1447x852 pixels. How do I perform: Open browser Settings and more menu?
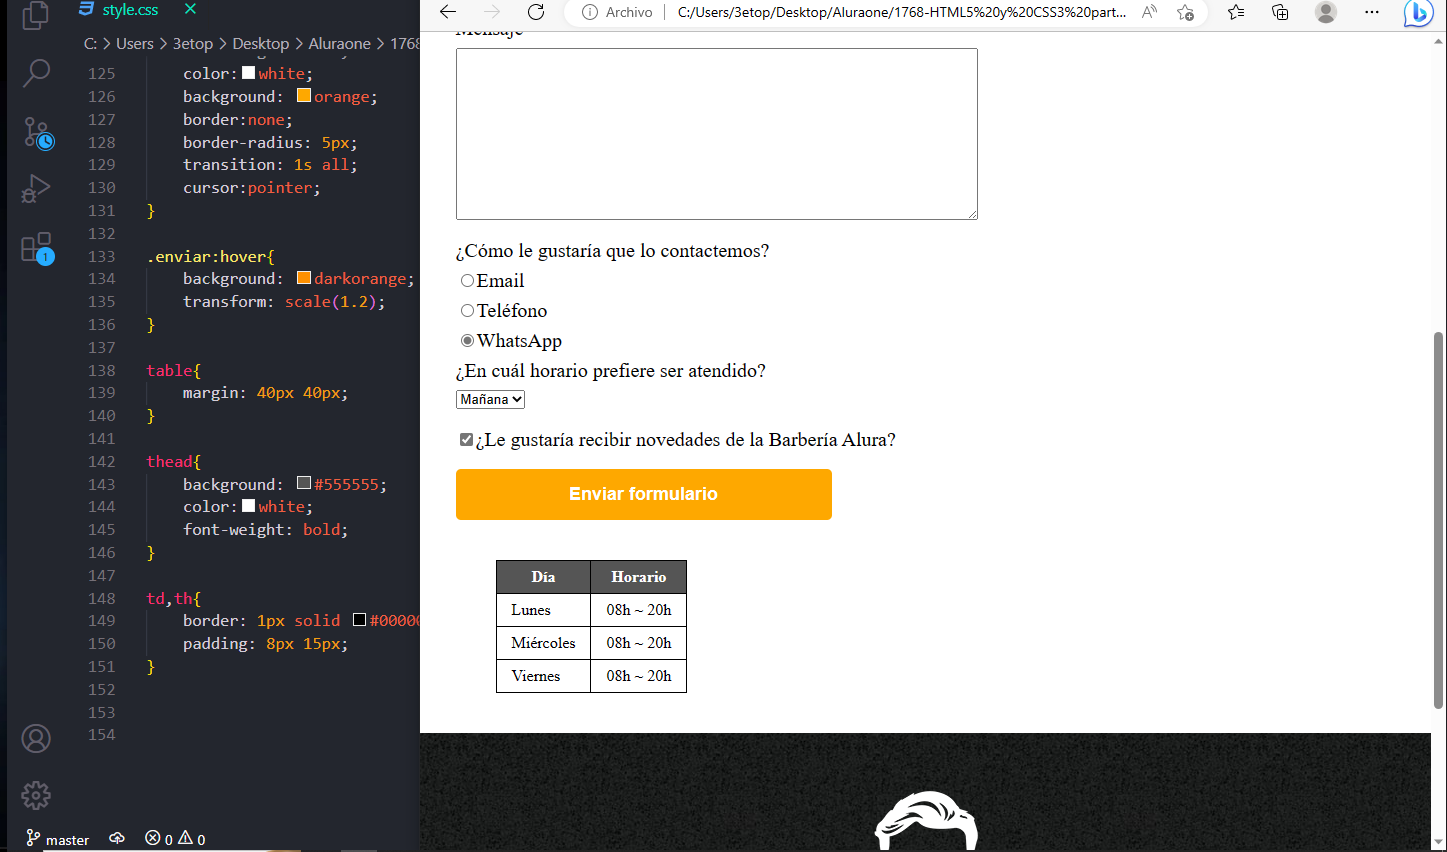(1372, 12)
